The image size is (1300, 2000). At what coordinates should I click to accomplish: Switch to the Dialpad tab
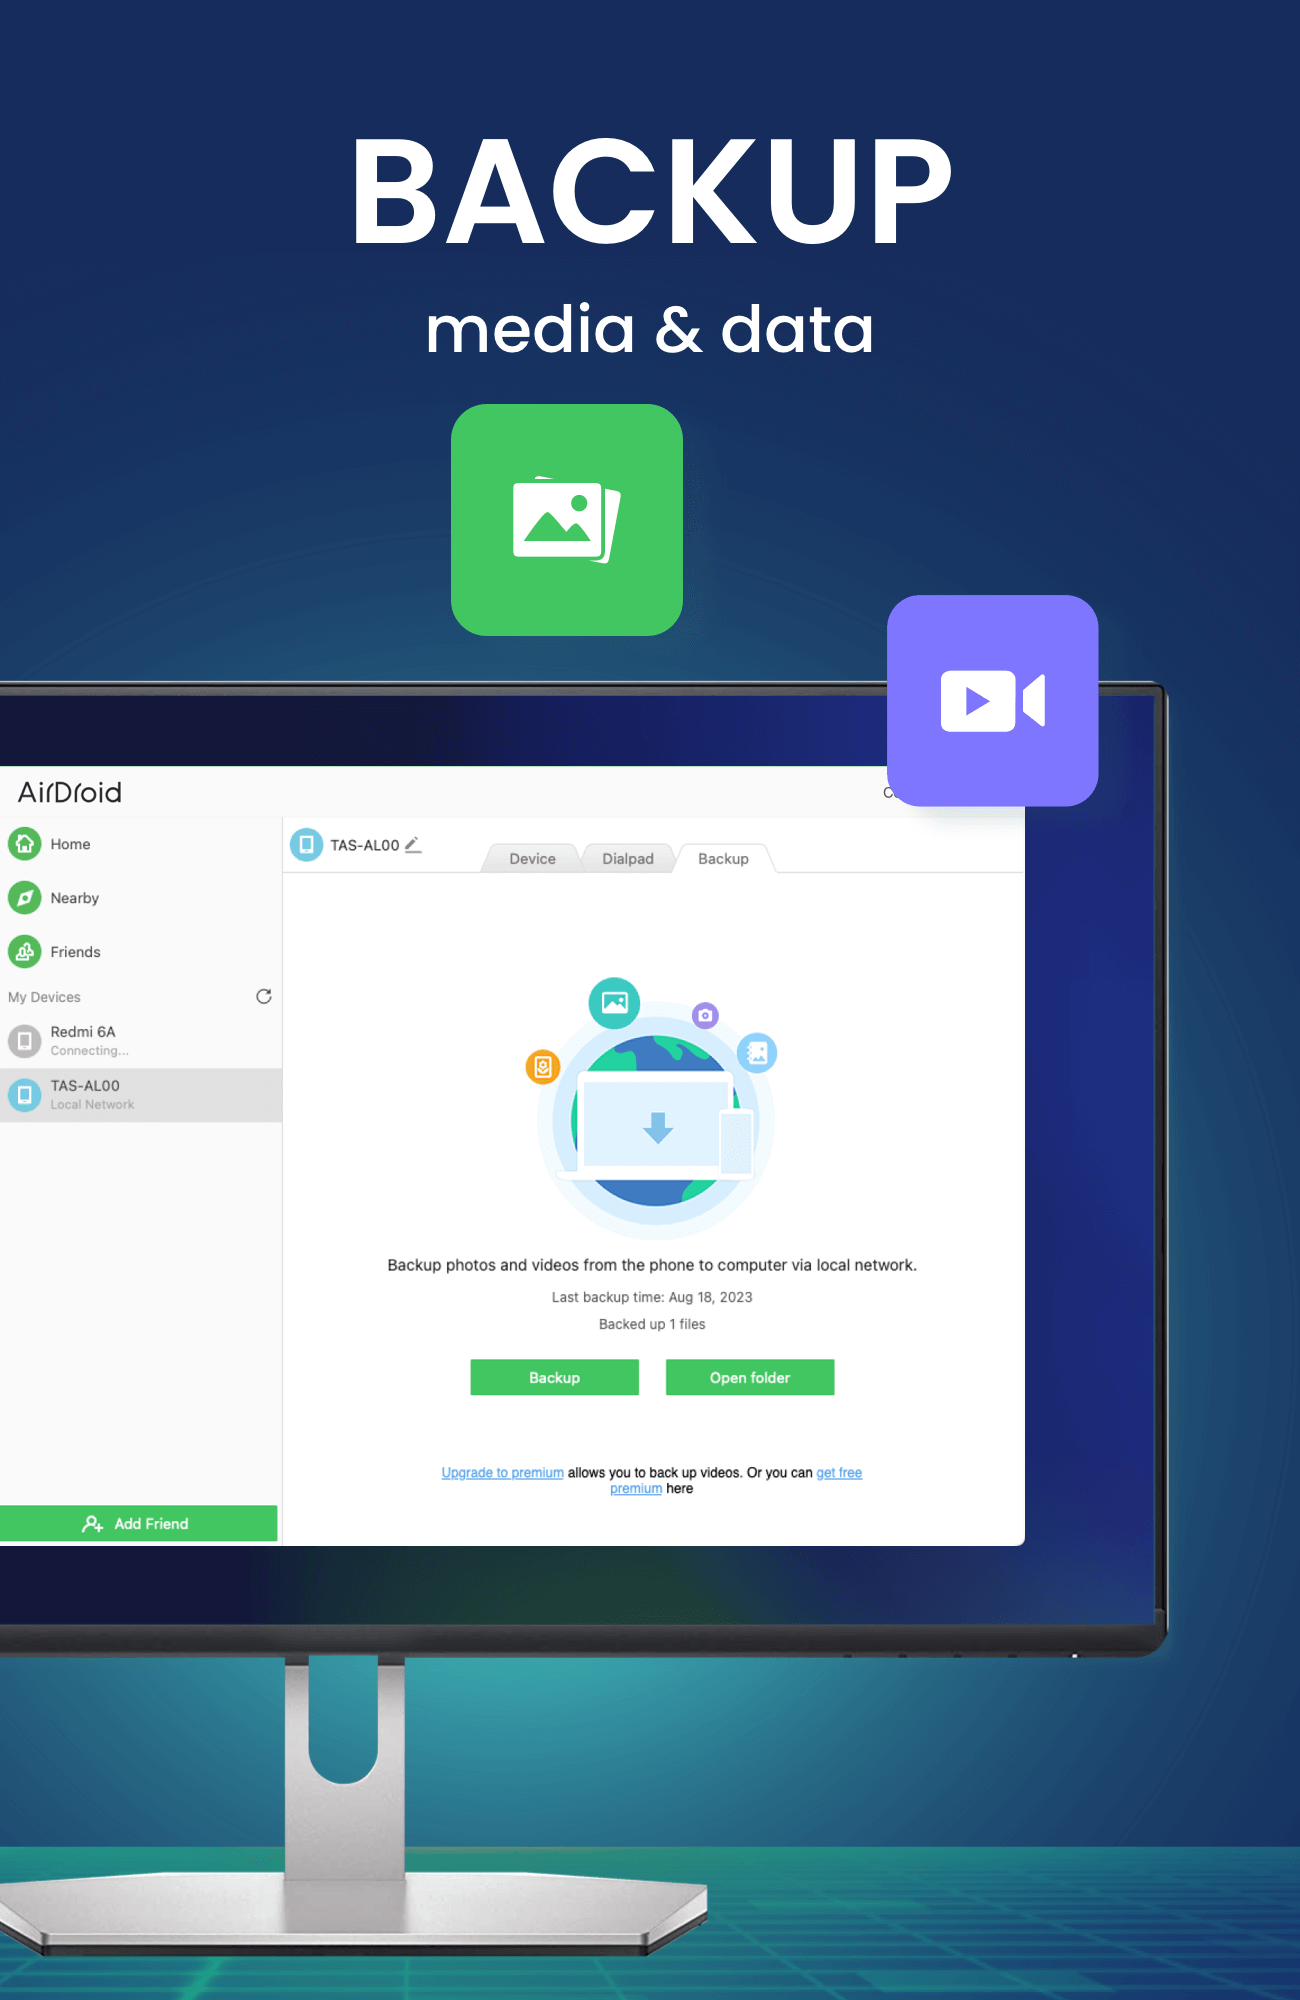[x=628, y=858]
